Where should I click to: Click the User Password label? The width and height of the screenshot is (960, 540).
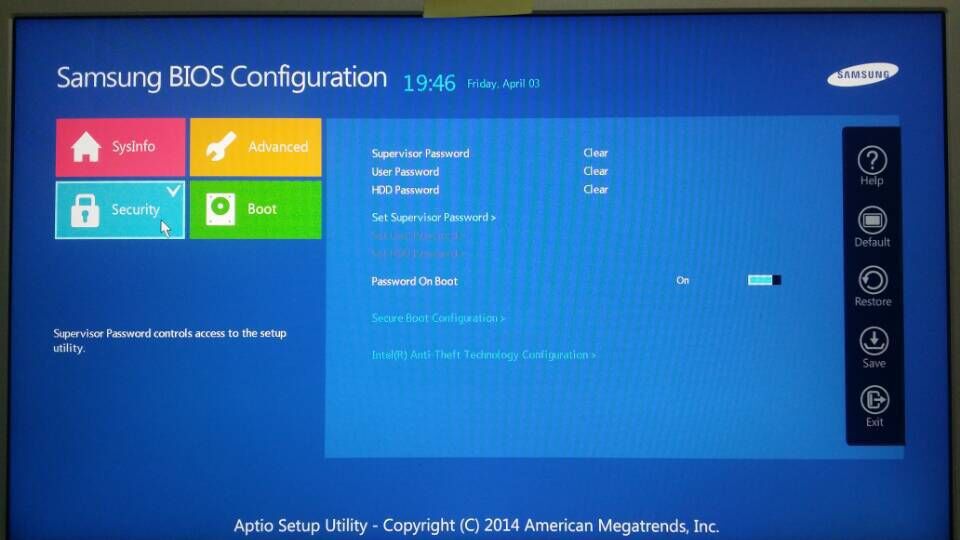click(x=405, y=171)
